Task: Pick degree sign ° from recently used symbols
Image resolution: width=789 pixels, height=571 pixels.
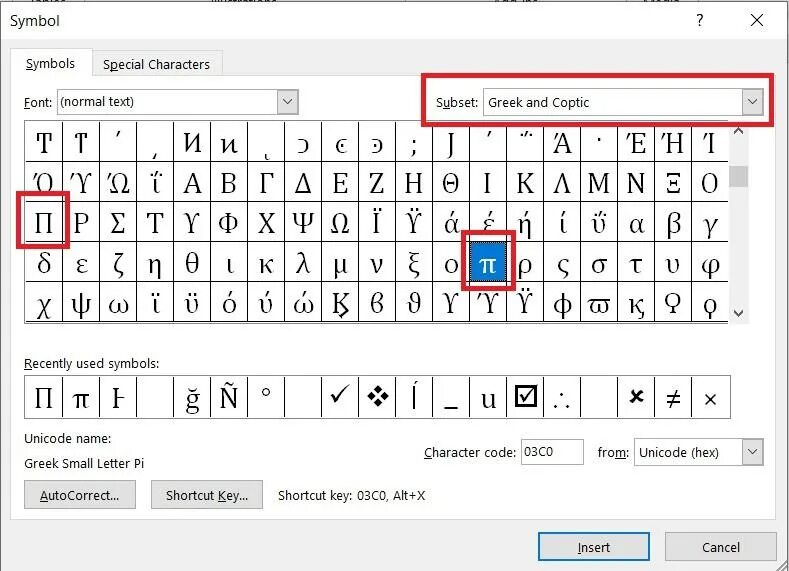Action: tap(266, 397)
